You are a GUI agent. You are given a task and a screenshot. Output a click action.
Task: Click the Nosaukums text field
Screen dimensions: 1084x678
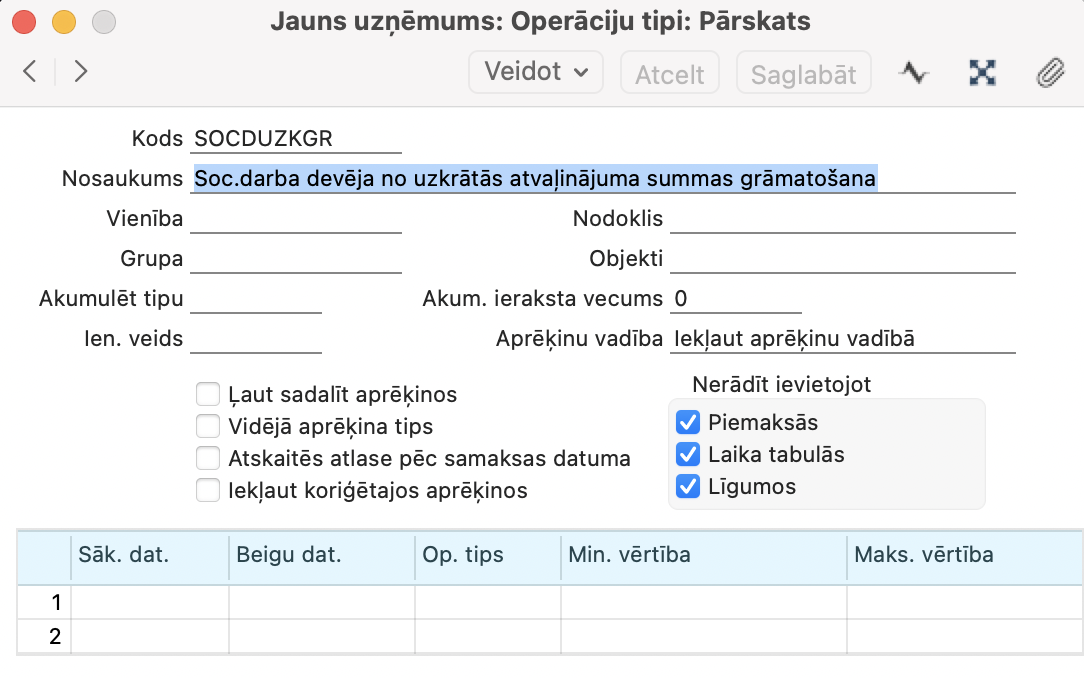click(603, 178)
